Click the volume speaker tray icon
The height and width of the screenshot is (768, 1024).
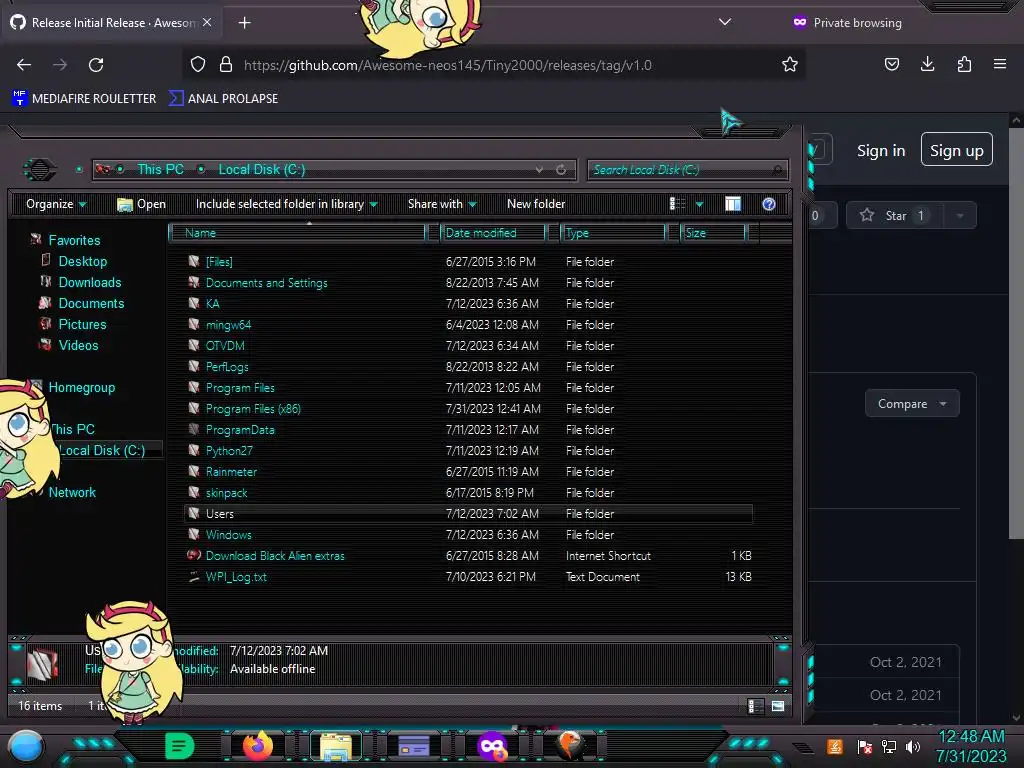click(913, 746)
